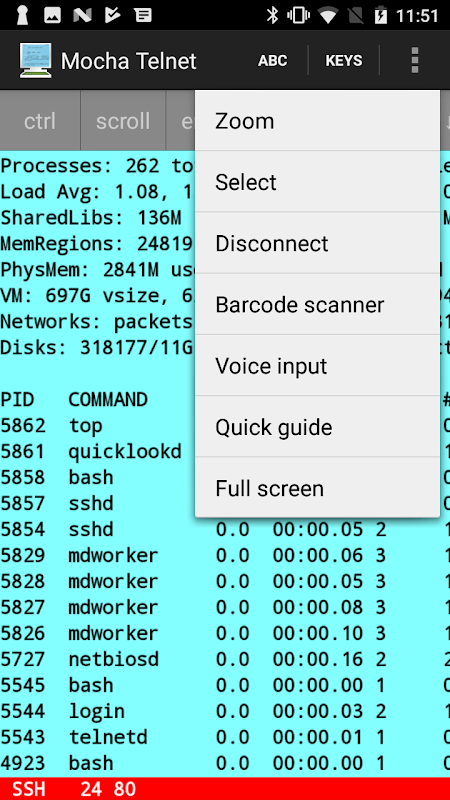The image size is (450, 800).
Task: Open the KEYS function panel
Action: [344, 61]
